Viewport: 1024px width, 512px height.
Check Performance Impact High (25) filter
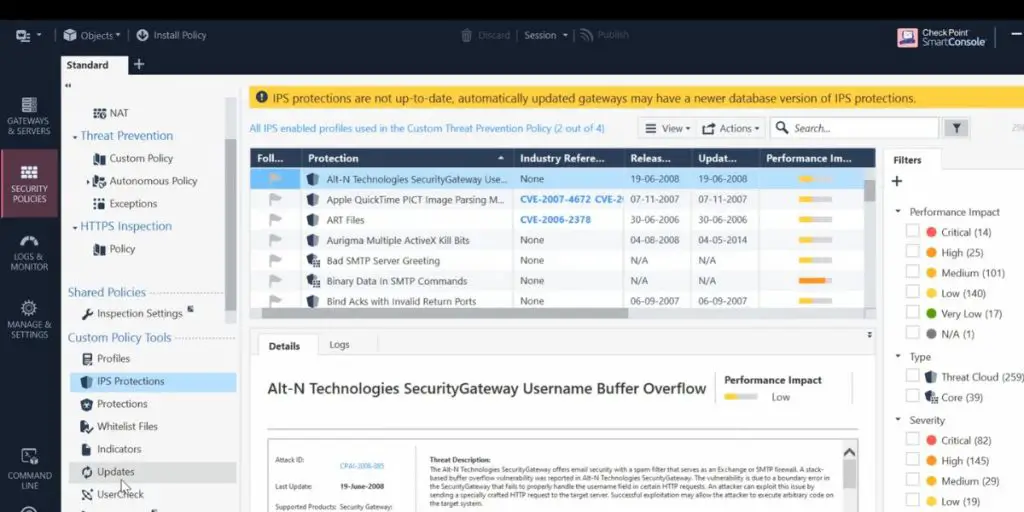click(912, 251)
